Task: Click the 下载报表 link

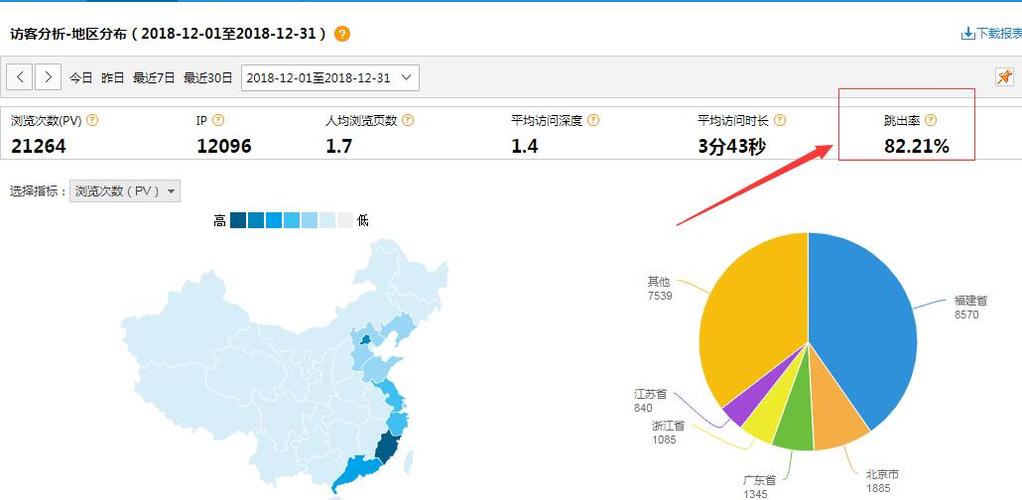Action: (x=999, y=34)
